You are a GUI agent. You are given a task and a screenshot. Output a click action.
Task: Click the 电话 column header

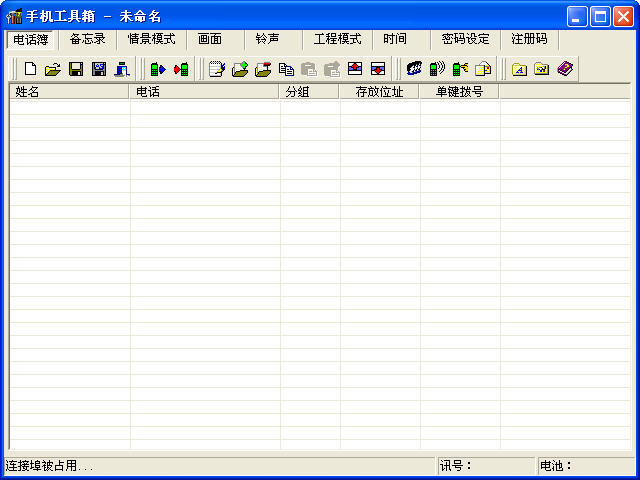[x=204, y=92]
